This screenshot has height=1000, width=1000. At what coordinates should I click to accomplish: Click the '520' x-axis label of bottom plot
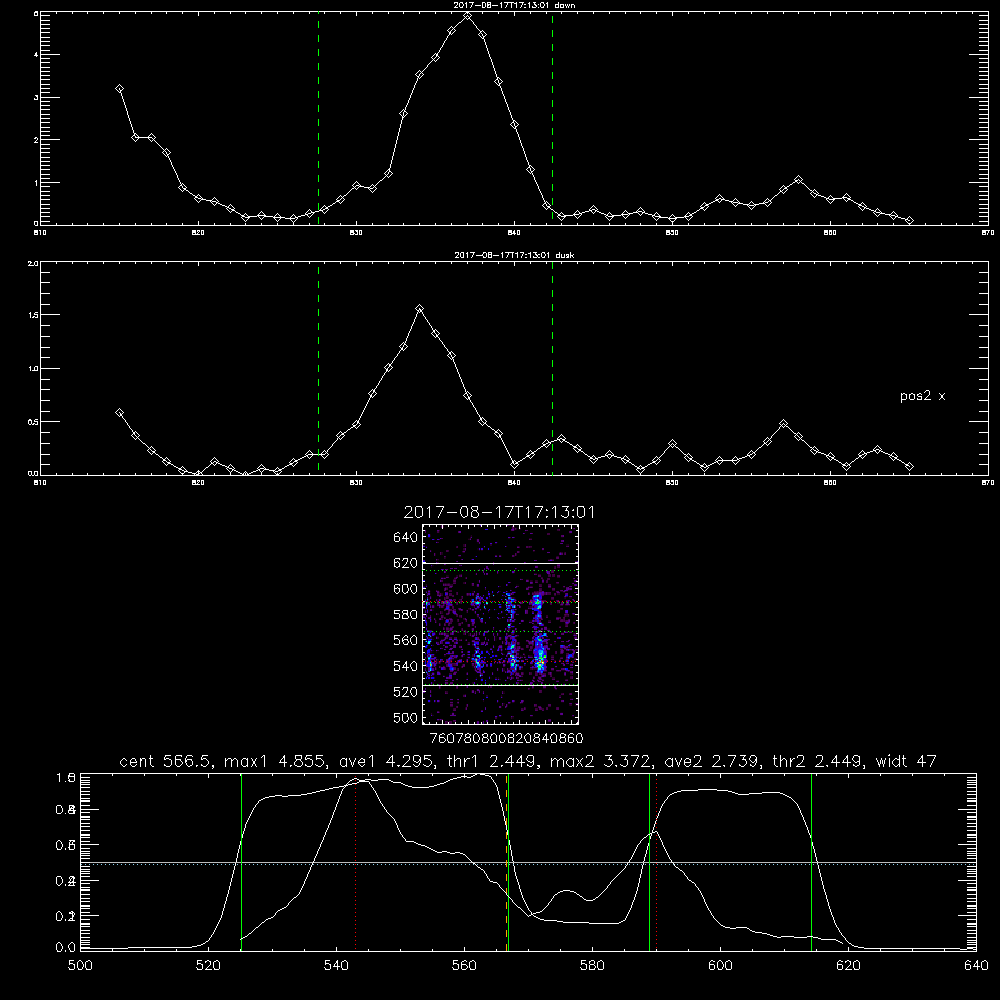[x=208, y=966]
